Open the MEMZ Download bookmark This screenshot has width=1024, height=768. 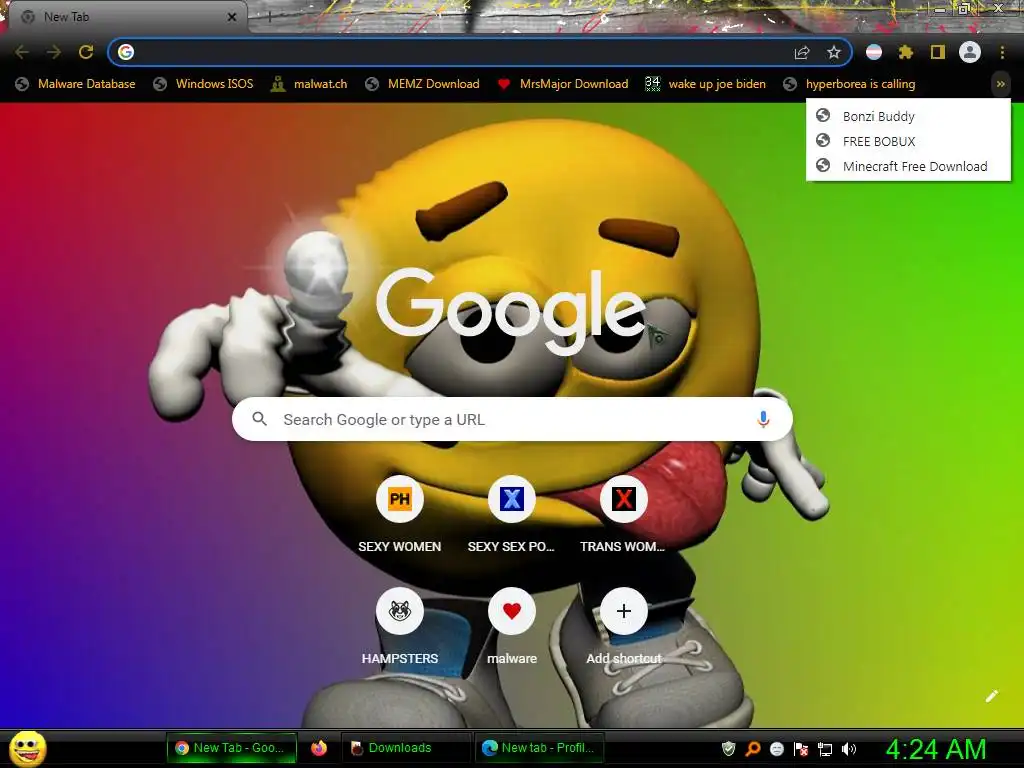coord(423,84)
